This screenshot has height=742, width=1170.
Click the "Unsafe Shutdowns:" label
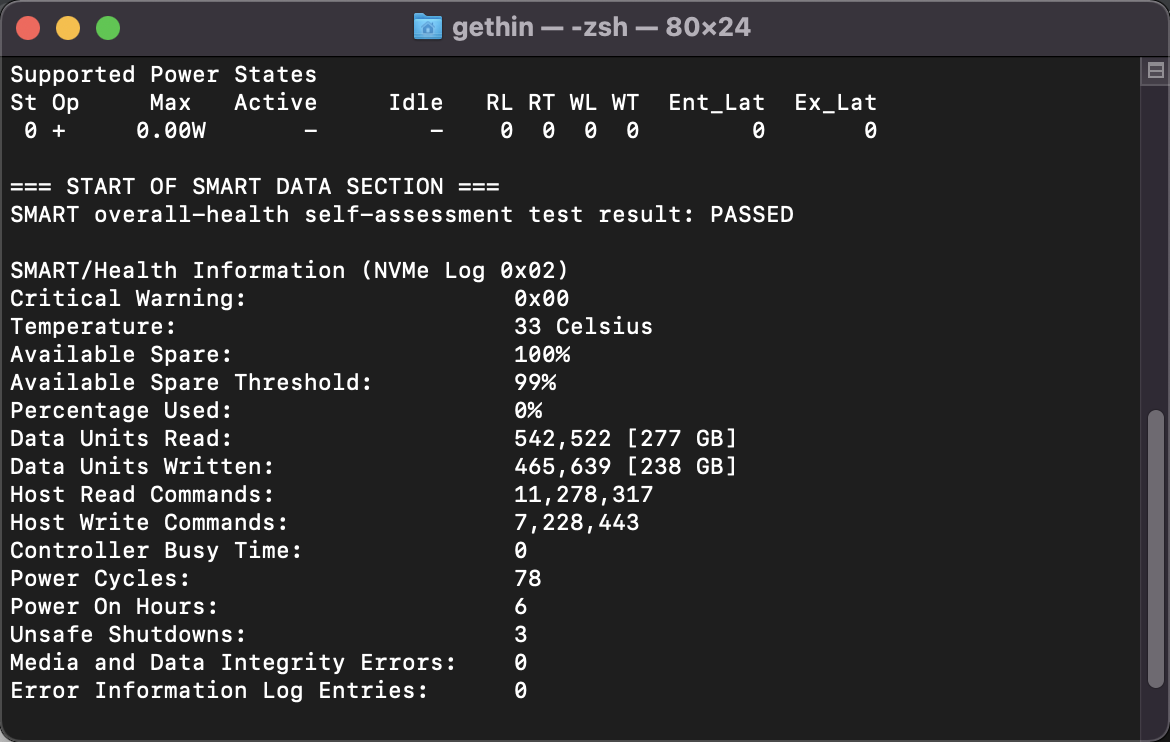click(x=128, y=634)
